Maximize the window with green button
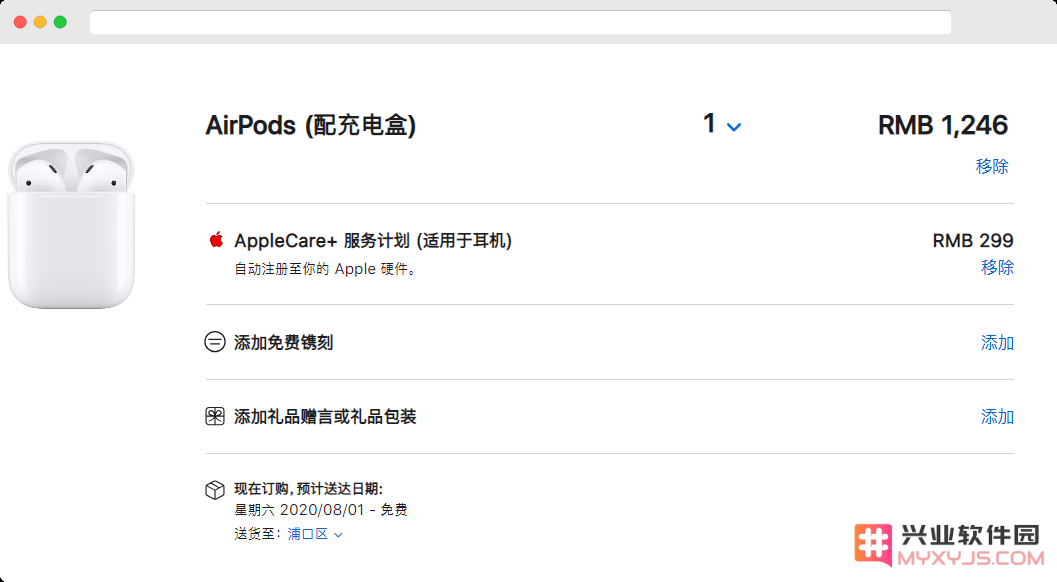The width and height of the screenshot is (1057, 582). click(60, 22)
